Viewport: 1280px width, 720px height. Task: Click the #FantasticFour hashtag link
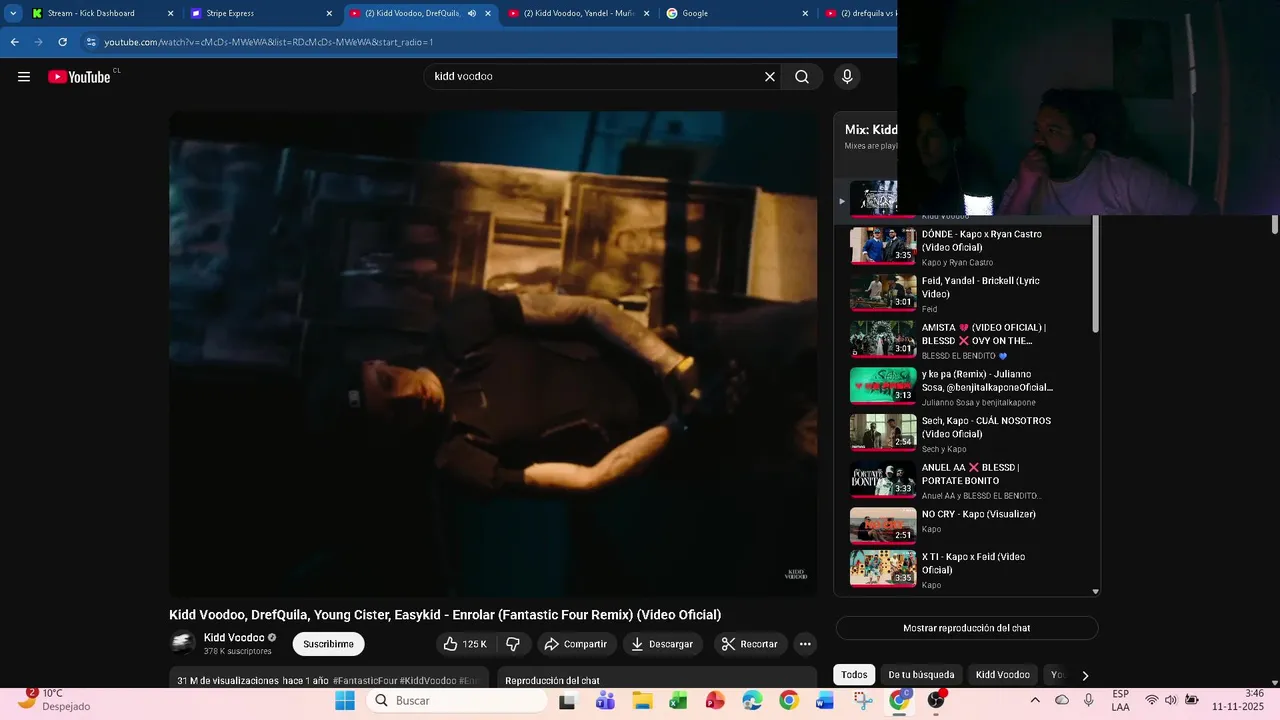(364, 681)
